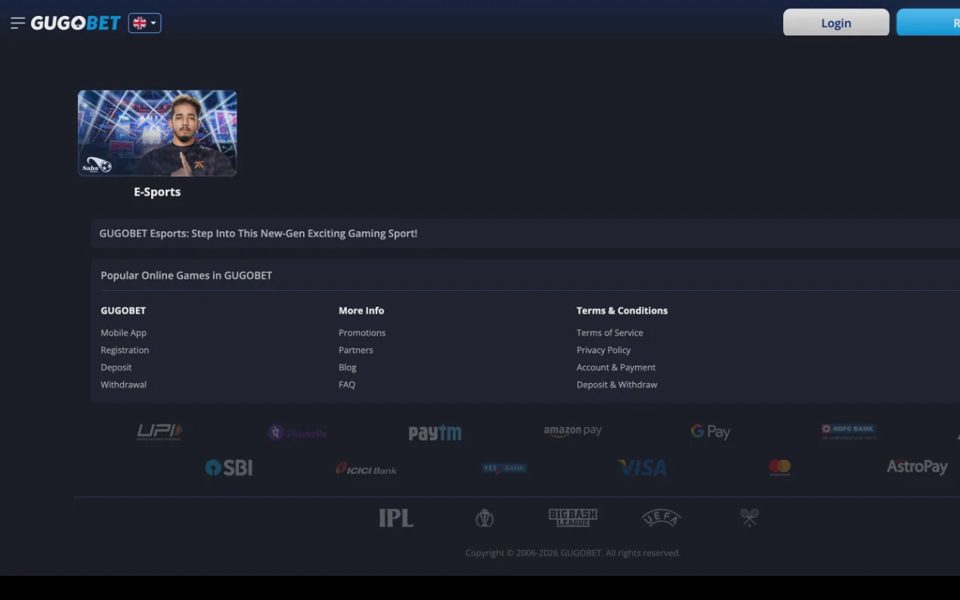Click the GUGOBET footer column heading
This screenshot has width=960, height=600.
123,310
